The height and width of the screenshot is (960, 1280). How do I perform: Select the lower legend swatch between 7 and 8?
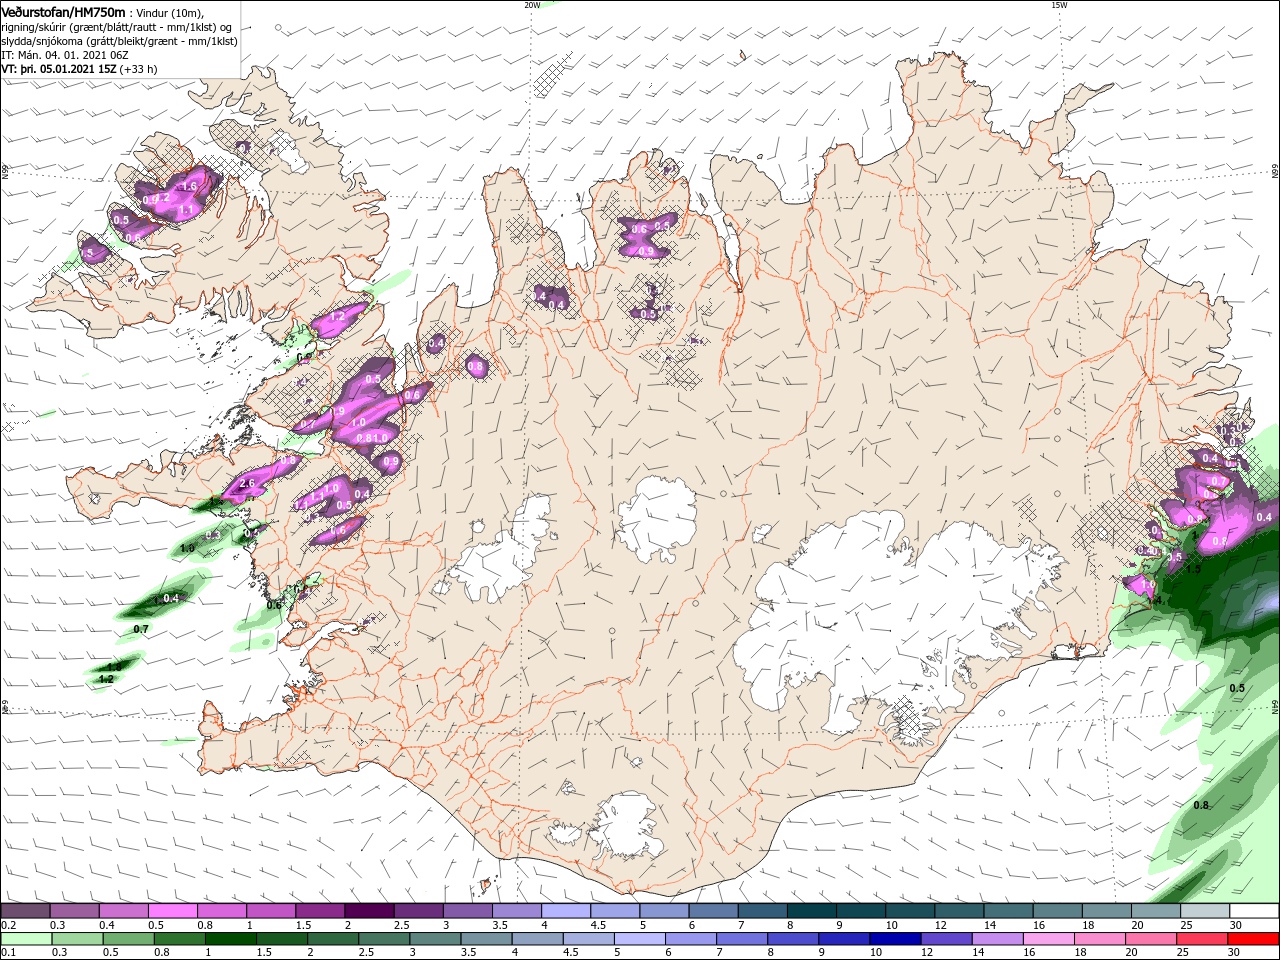point(743,939)
